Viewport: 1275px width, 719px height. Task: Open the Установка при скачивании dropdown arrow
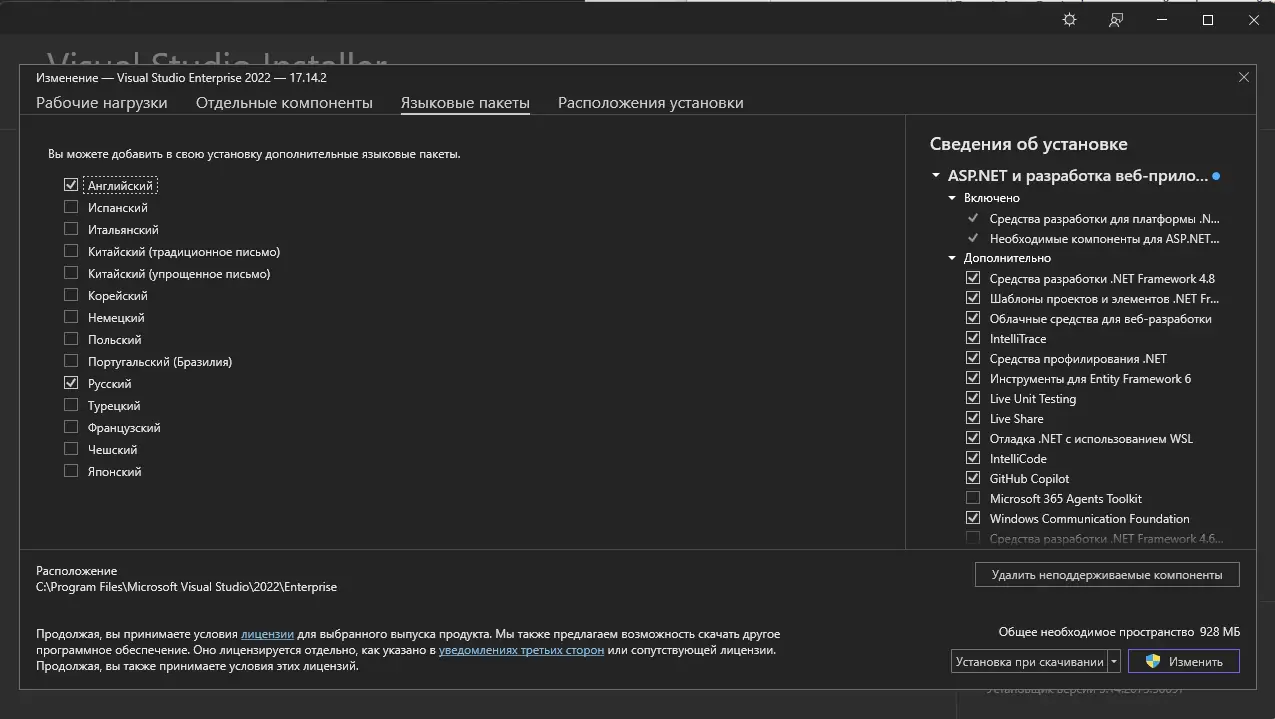pos(1113,661)
